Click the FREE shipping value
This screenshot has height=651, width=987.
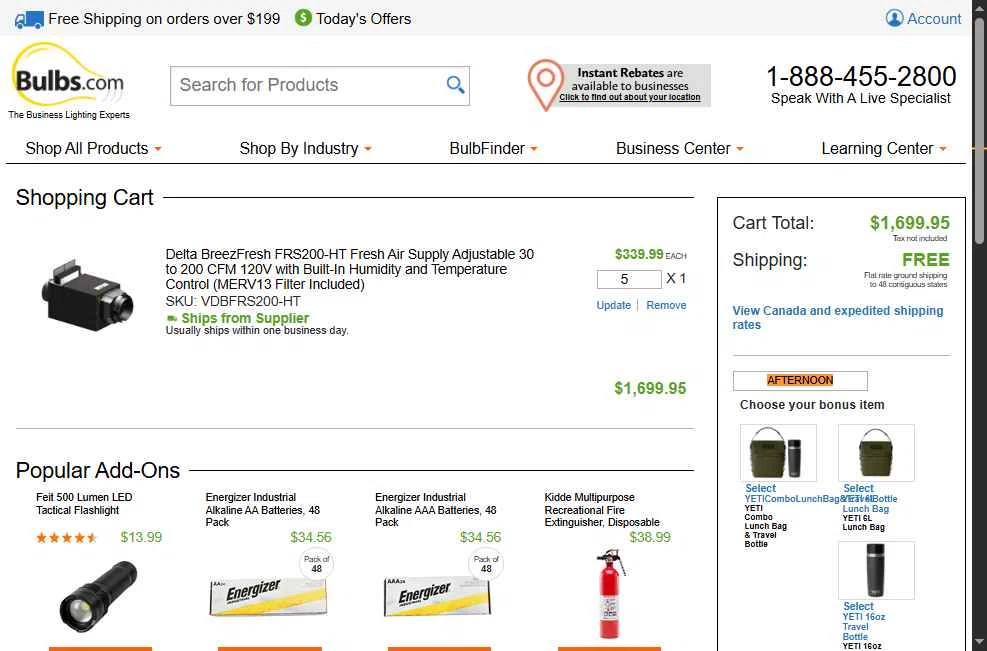coord(926,260)
